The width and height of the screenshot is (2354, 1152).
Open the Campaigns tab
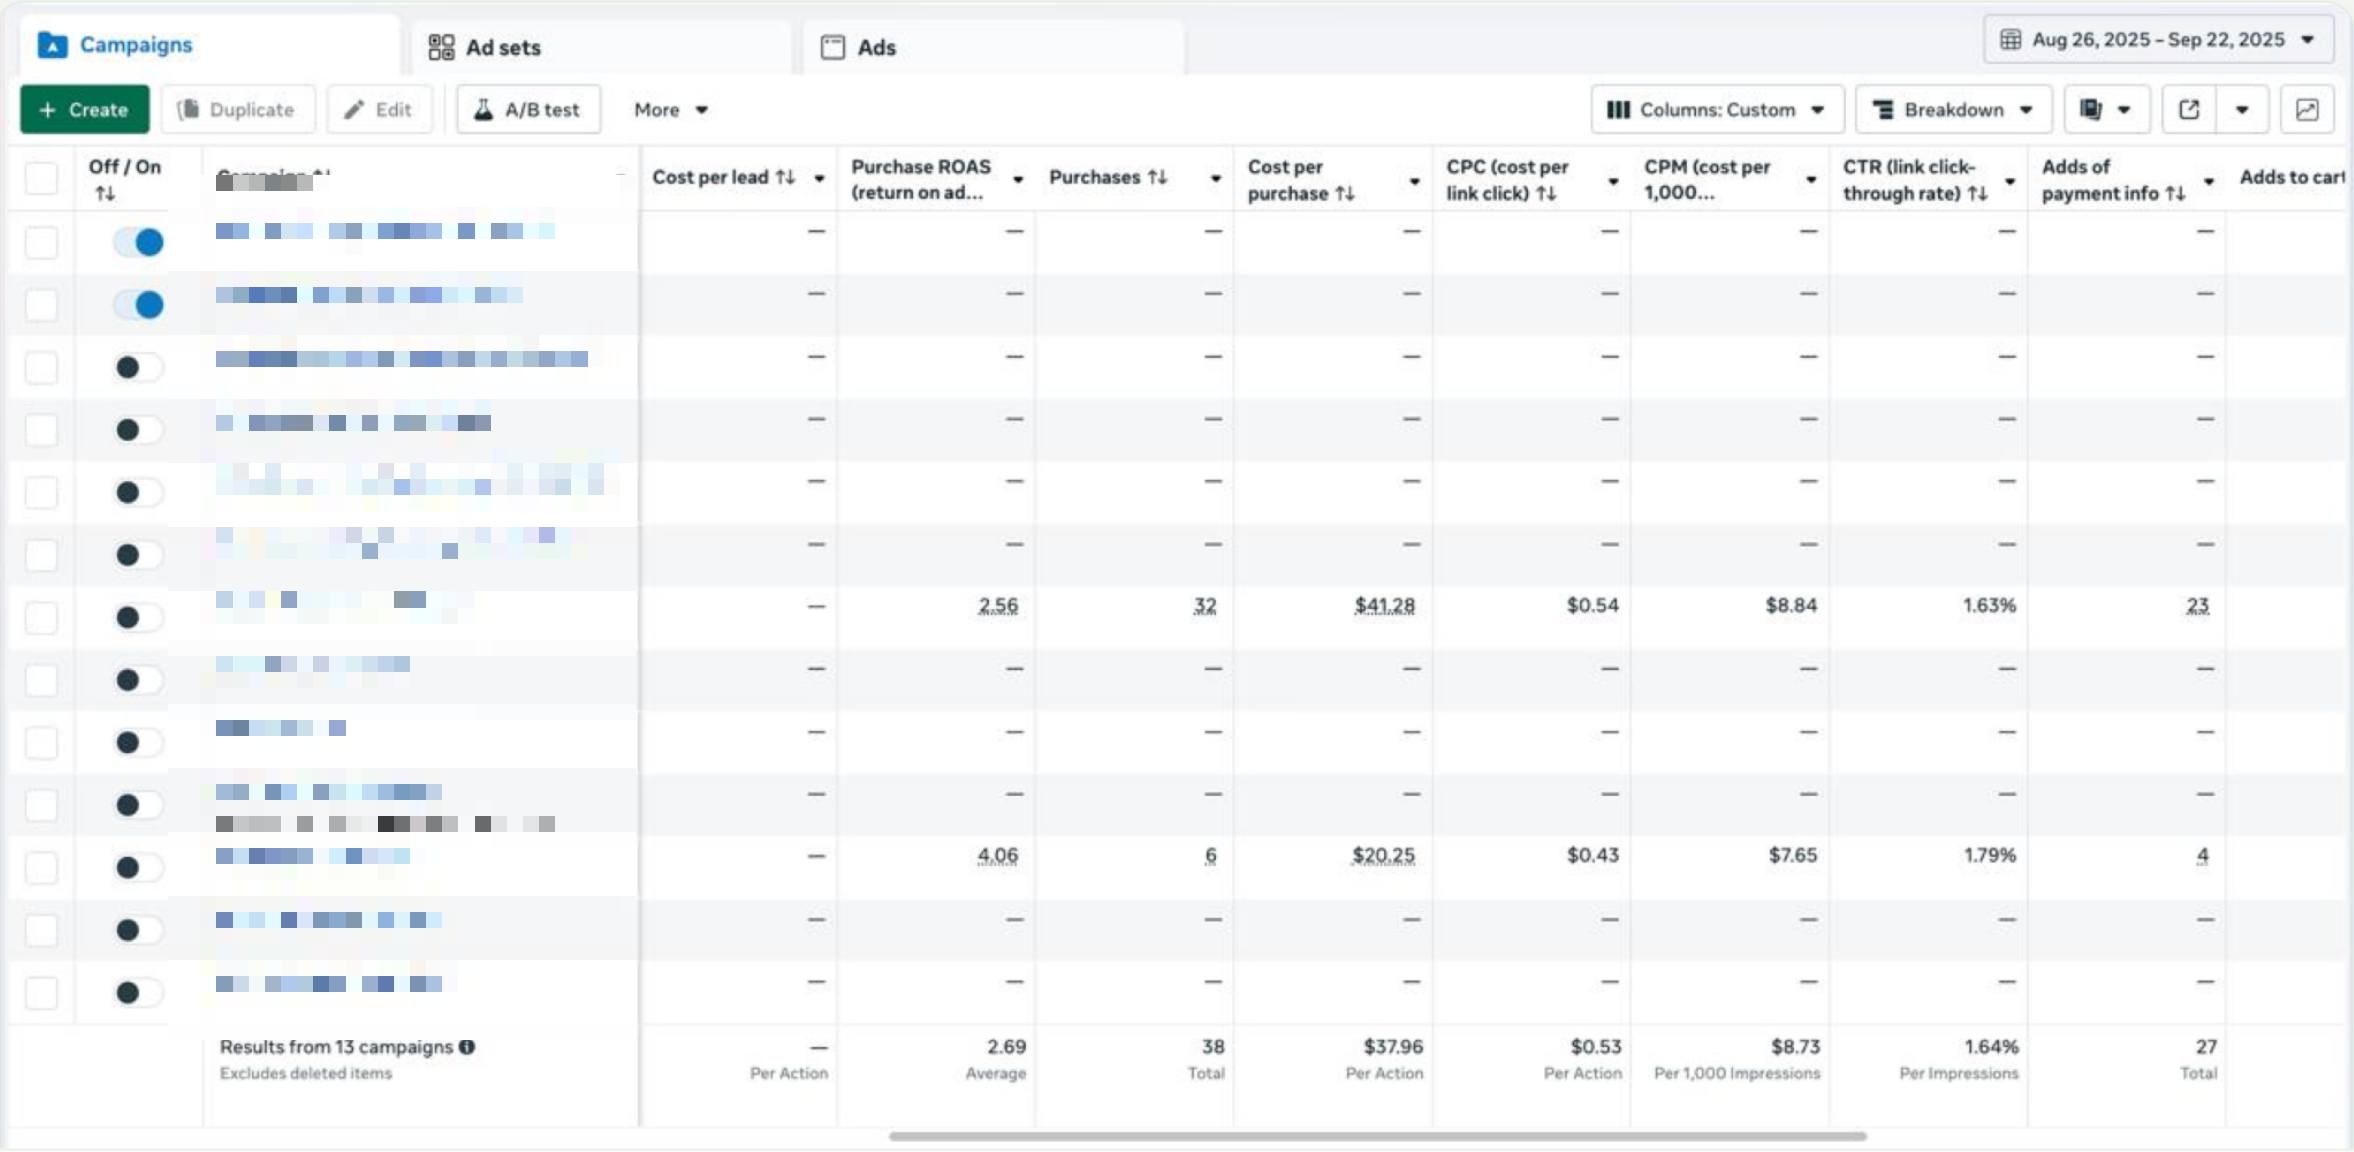(208, 45)
